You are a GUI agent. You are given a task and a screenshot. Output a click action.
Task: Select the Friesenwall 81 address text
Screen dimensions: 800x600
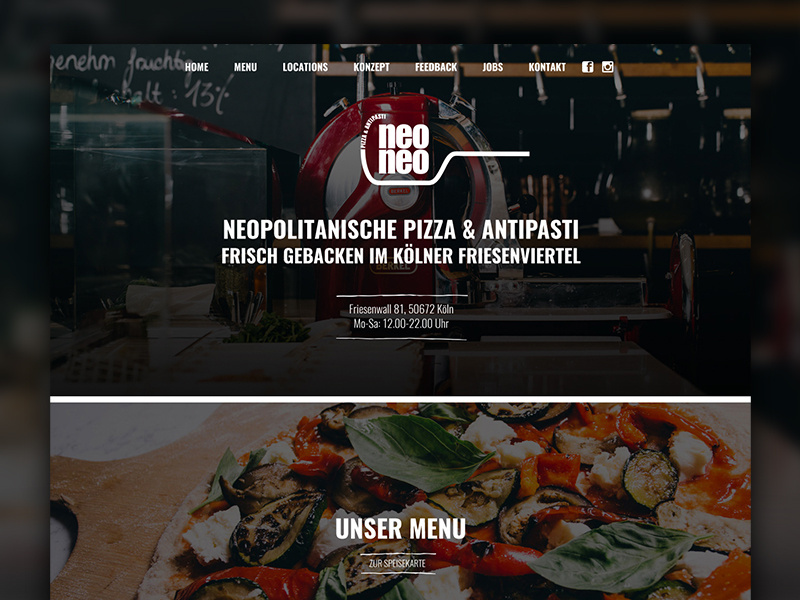click(x=401, y=309)
